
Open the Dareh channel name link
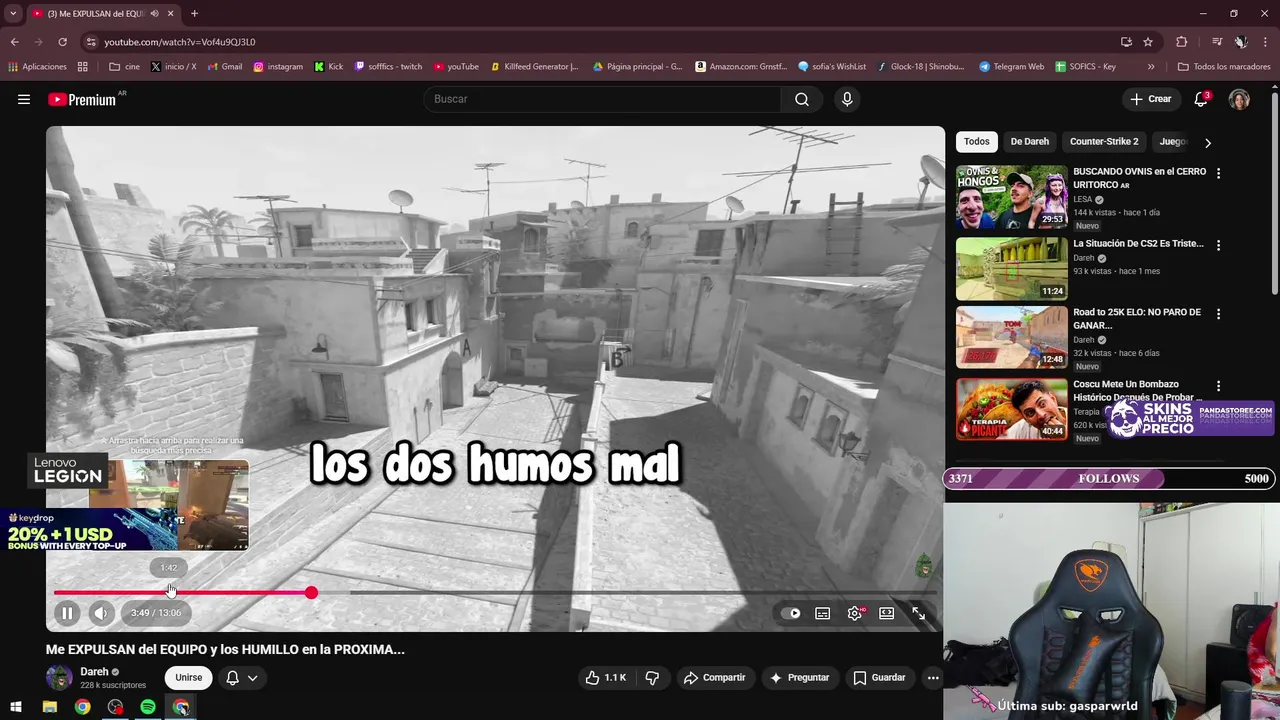pos(94,672)
